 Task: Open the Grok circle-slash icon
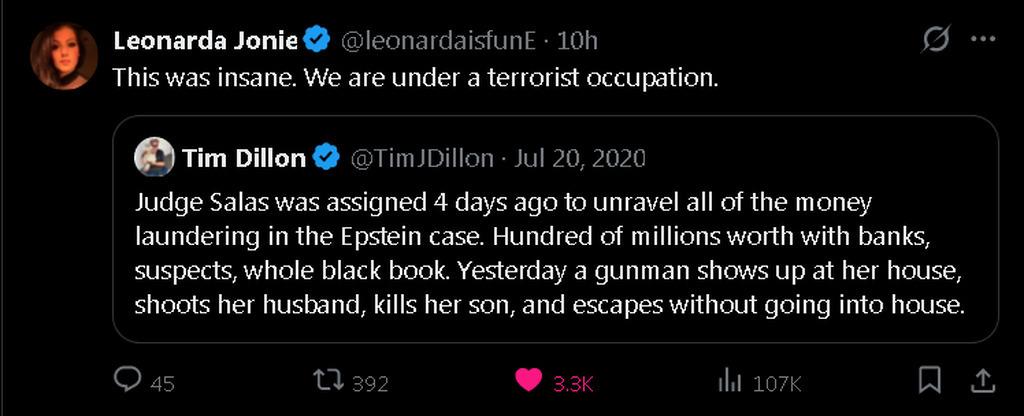(936, 40)
